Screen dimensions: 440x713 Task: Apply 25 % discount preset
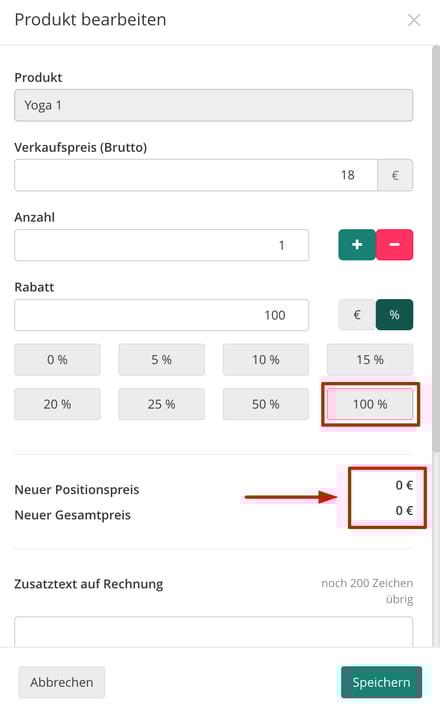coord(161,404)
